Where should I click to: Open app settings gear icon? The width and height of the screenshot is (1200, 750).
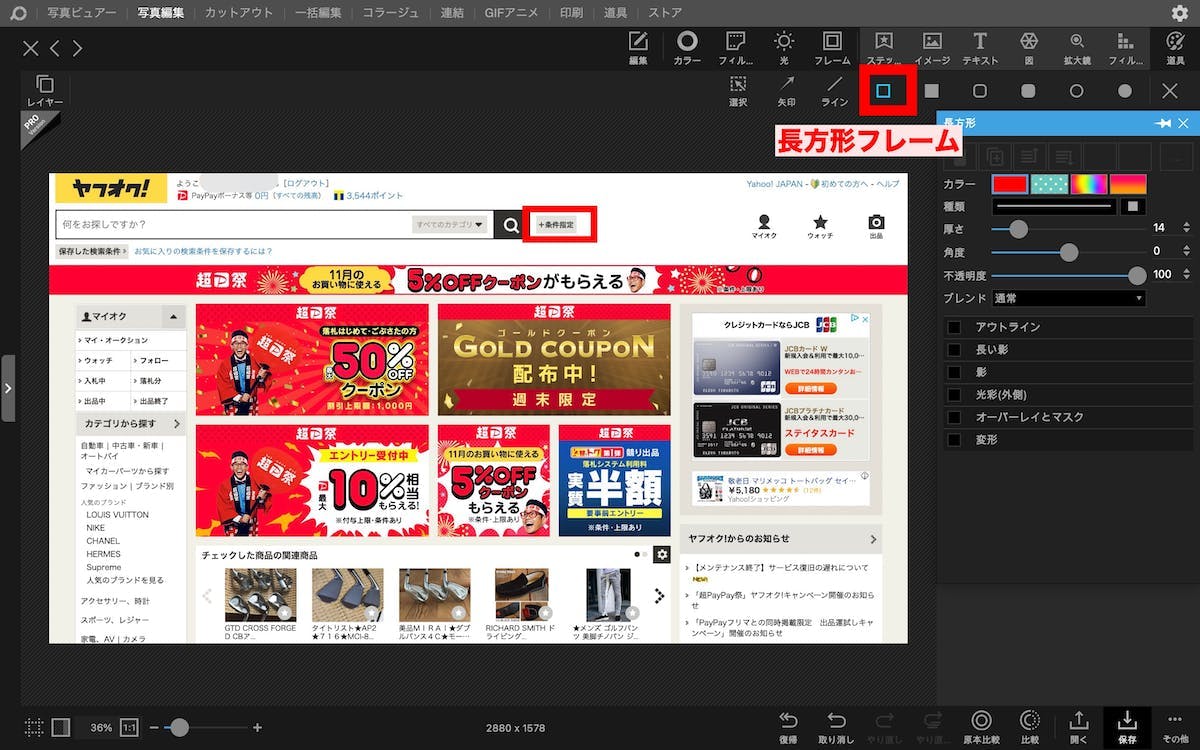coord(1180,13)
